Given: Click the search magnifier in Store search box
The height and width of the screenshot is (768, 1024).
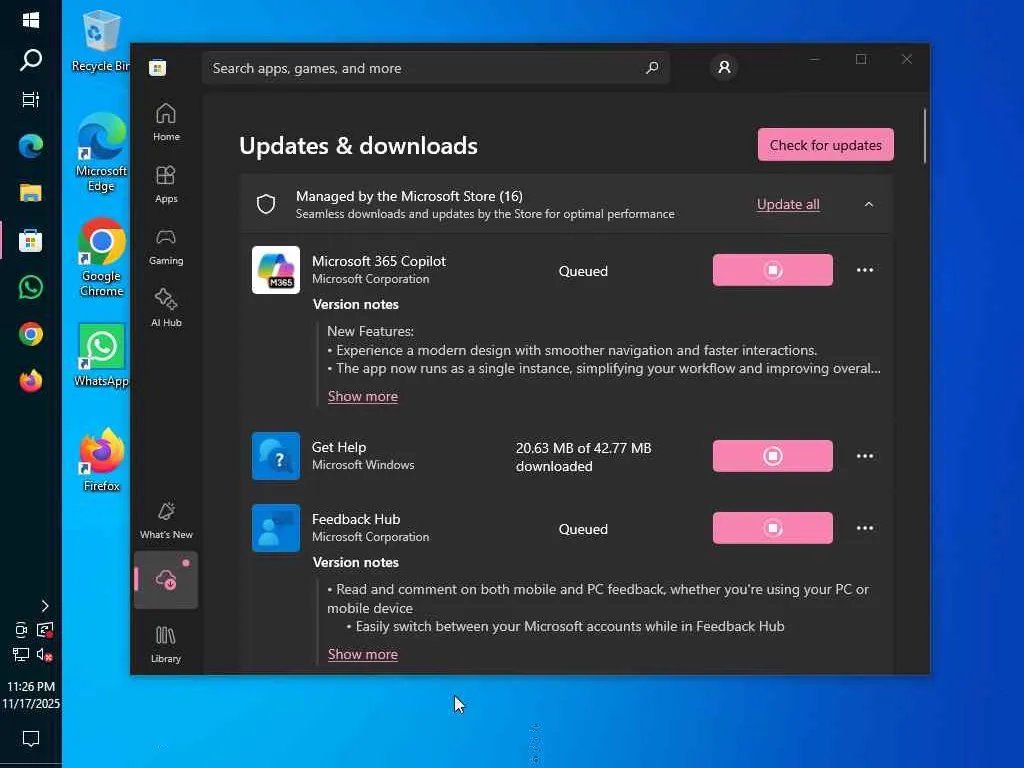Looking at the screenshot, I should click(x=652, y=67).
